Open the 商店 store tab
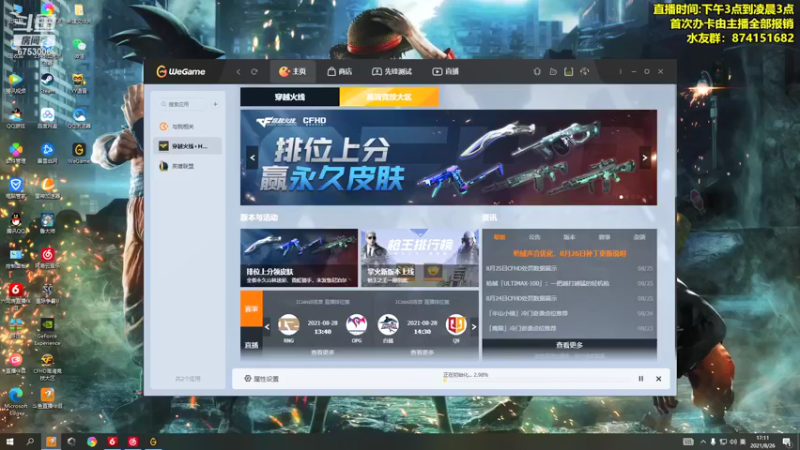This screenshot has width=800, height=450. [x=340, y=72]
